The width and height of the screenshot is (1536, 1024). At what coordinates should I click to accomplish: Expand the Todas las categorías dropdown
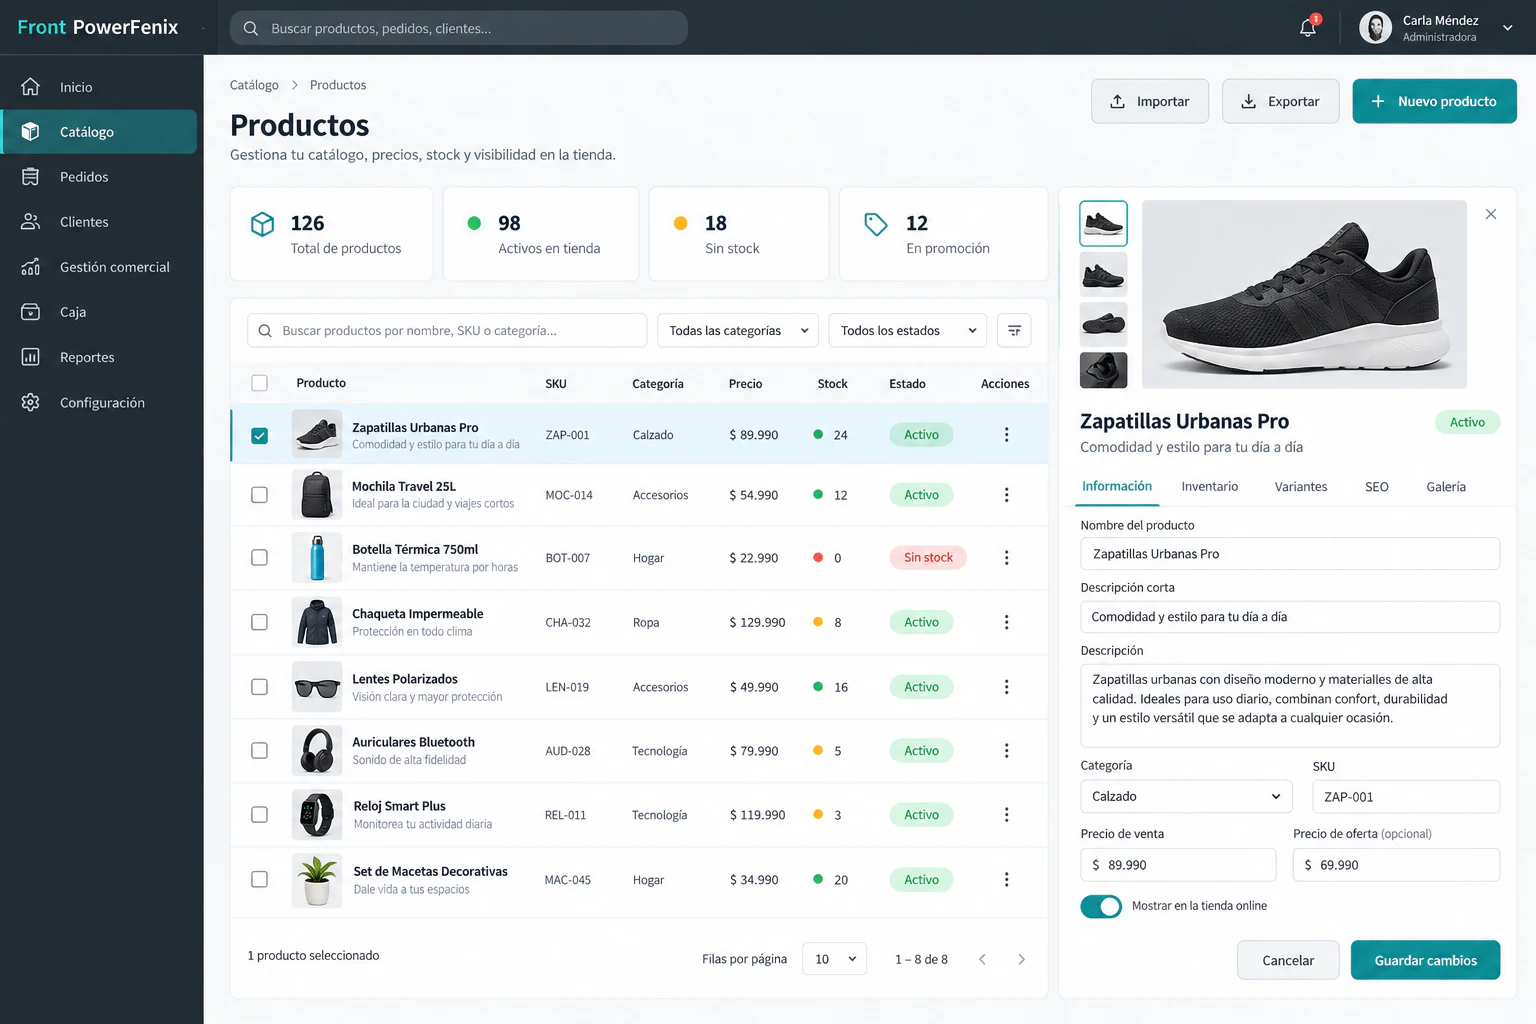point(738,331)
